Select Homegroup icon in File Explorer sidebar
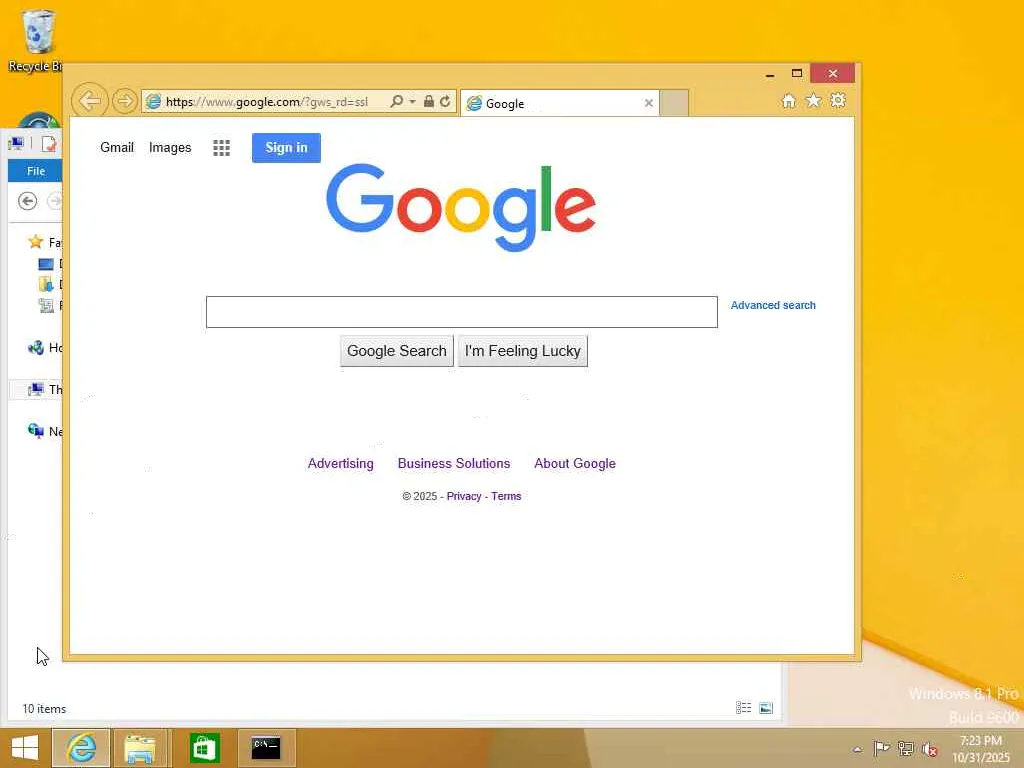This screenshot has width=1024, height=768. pyautogui.click(x=36, y=347)
